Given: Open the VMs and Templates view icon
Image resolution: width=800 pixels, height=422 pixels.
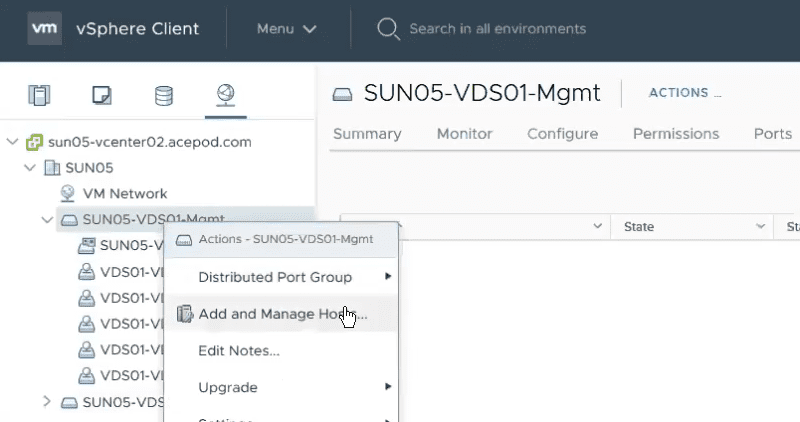Looking at the screenshot, I should pyautogui.click(x=102, y=95).
